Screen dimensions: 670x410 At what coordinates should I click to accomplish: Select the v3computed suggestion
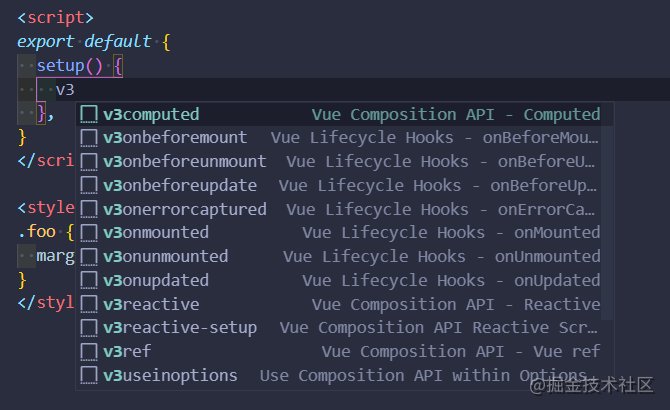pyautogui.click(x=151, y=114)
